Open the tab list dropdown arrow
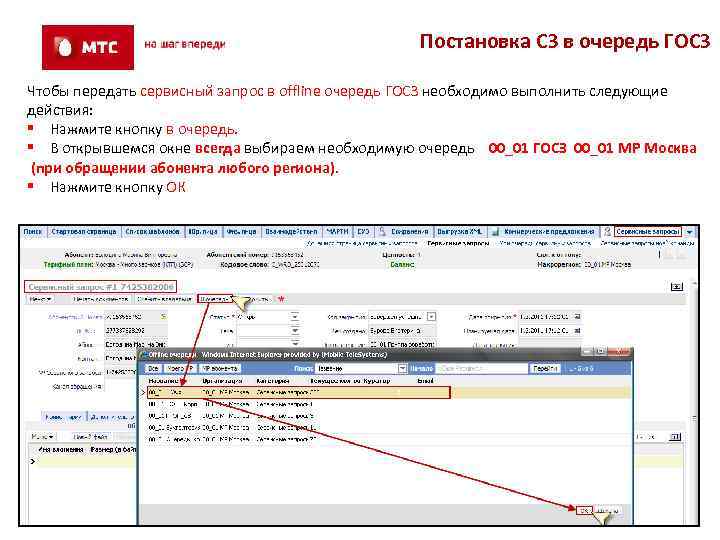 tap(689, 232)
